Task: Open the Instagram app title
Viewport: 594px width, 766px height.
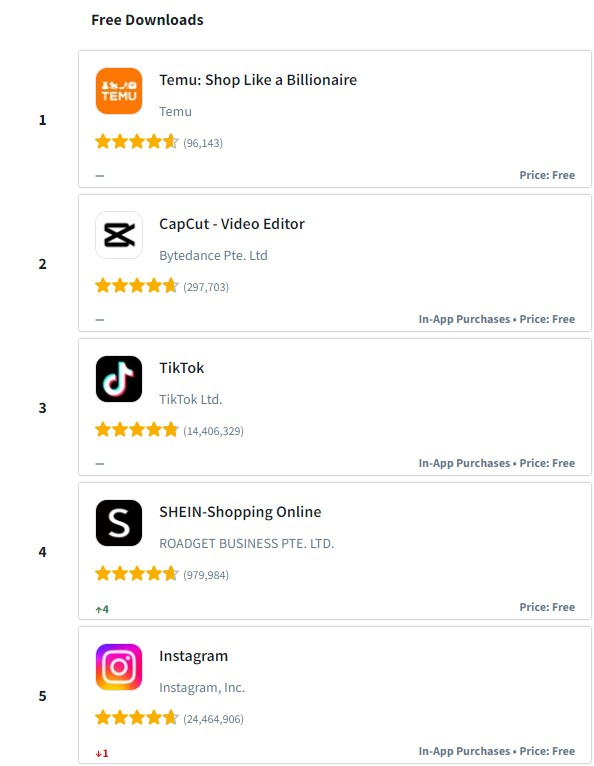Action: 193,656
